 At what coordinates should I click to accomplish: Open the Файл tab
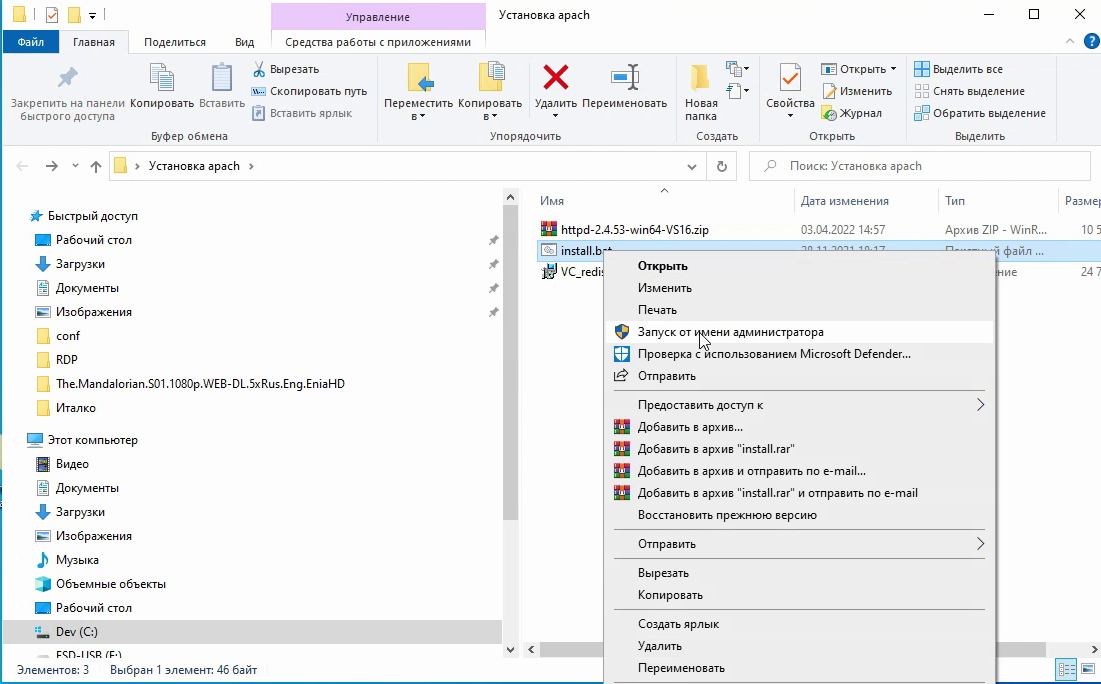(x=31, y=42)
